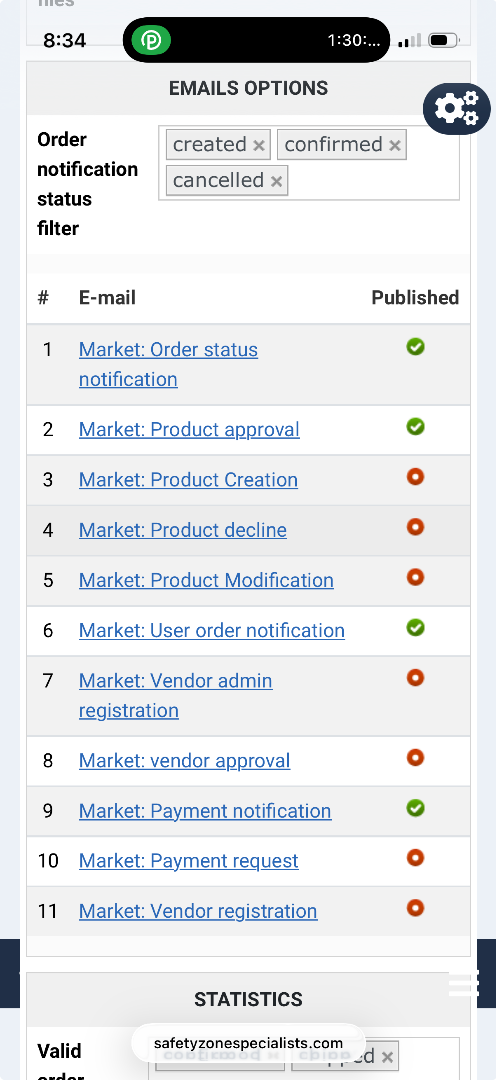
Task: Open the floating gears settings button
Action: tap(457, 108)
